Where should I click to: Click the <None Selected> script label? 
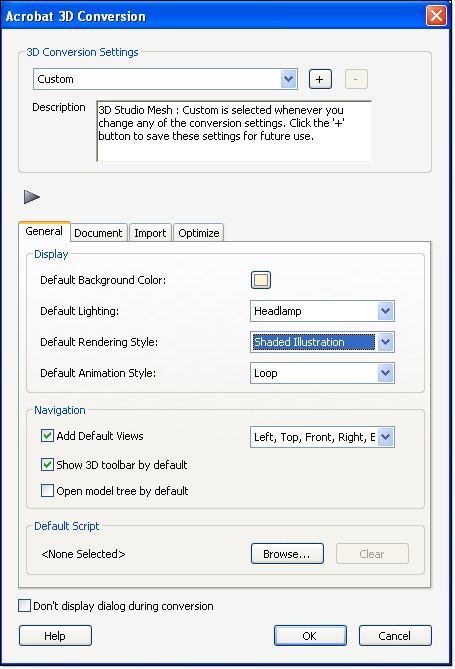click(83, 554)
